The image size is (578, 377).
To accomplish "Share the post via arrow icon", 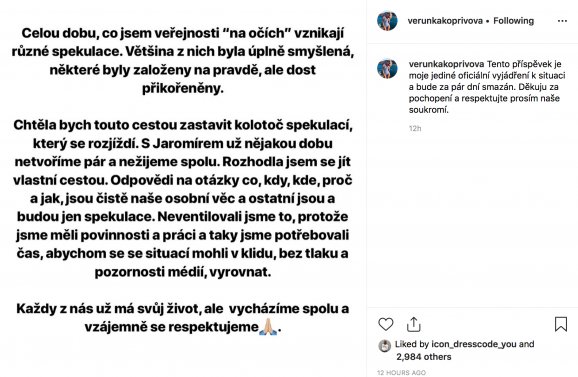I will point(414,324).
